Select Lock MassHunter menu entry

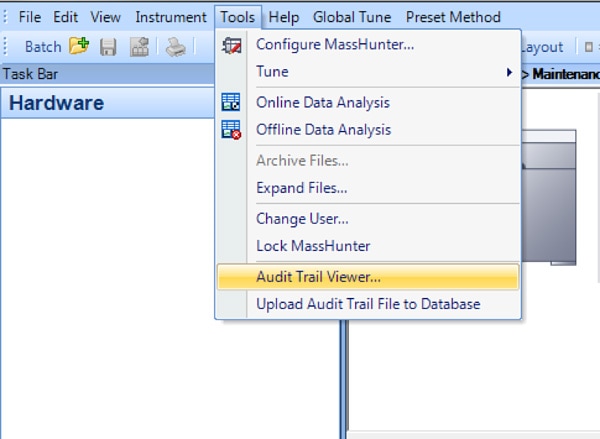[313, 246]
